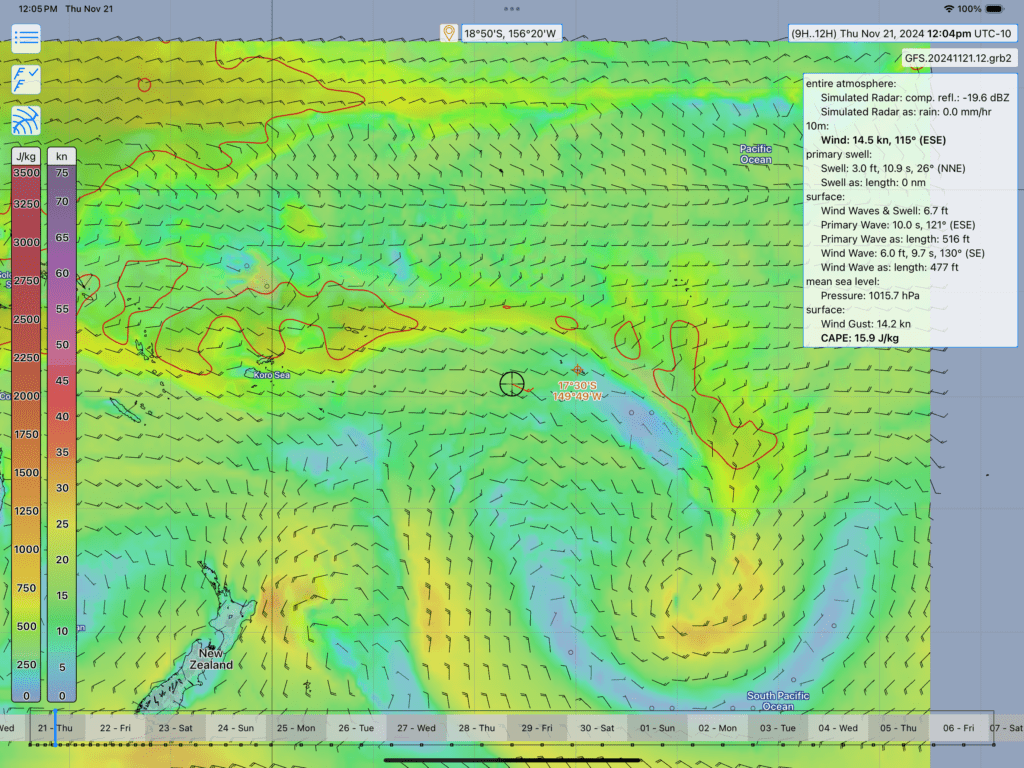Screen dimensions: 1024x768
Task: Jump to 25 - Mon on timeline
Action: [296, 728]
